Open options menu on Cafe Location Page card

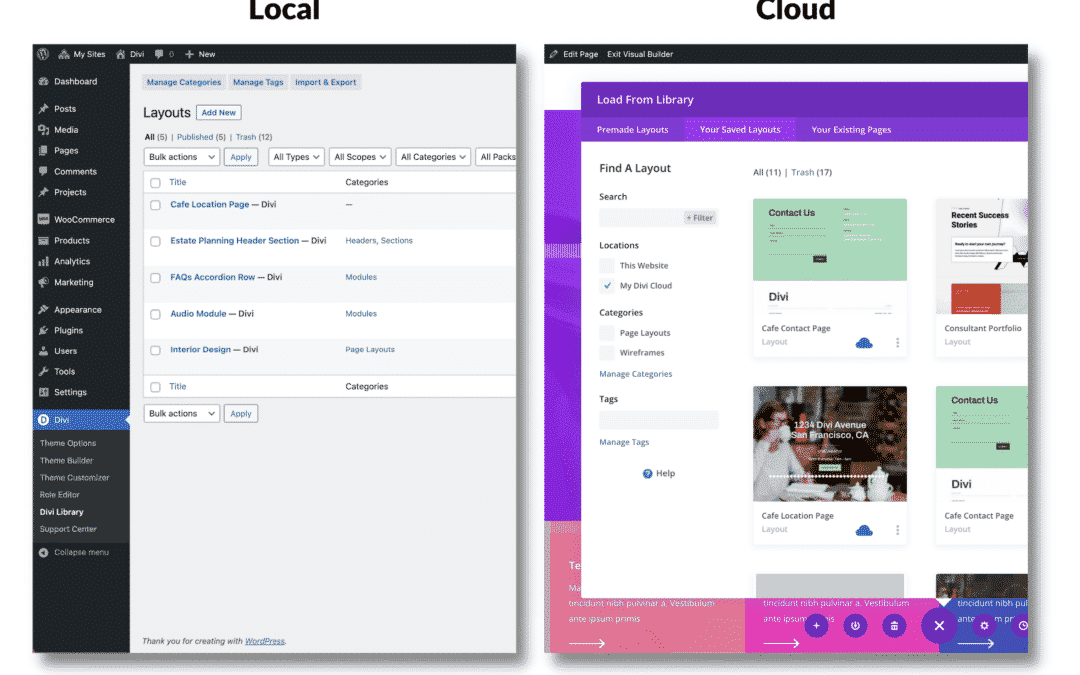[897, 530]
